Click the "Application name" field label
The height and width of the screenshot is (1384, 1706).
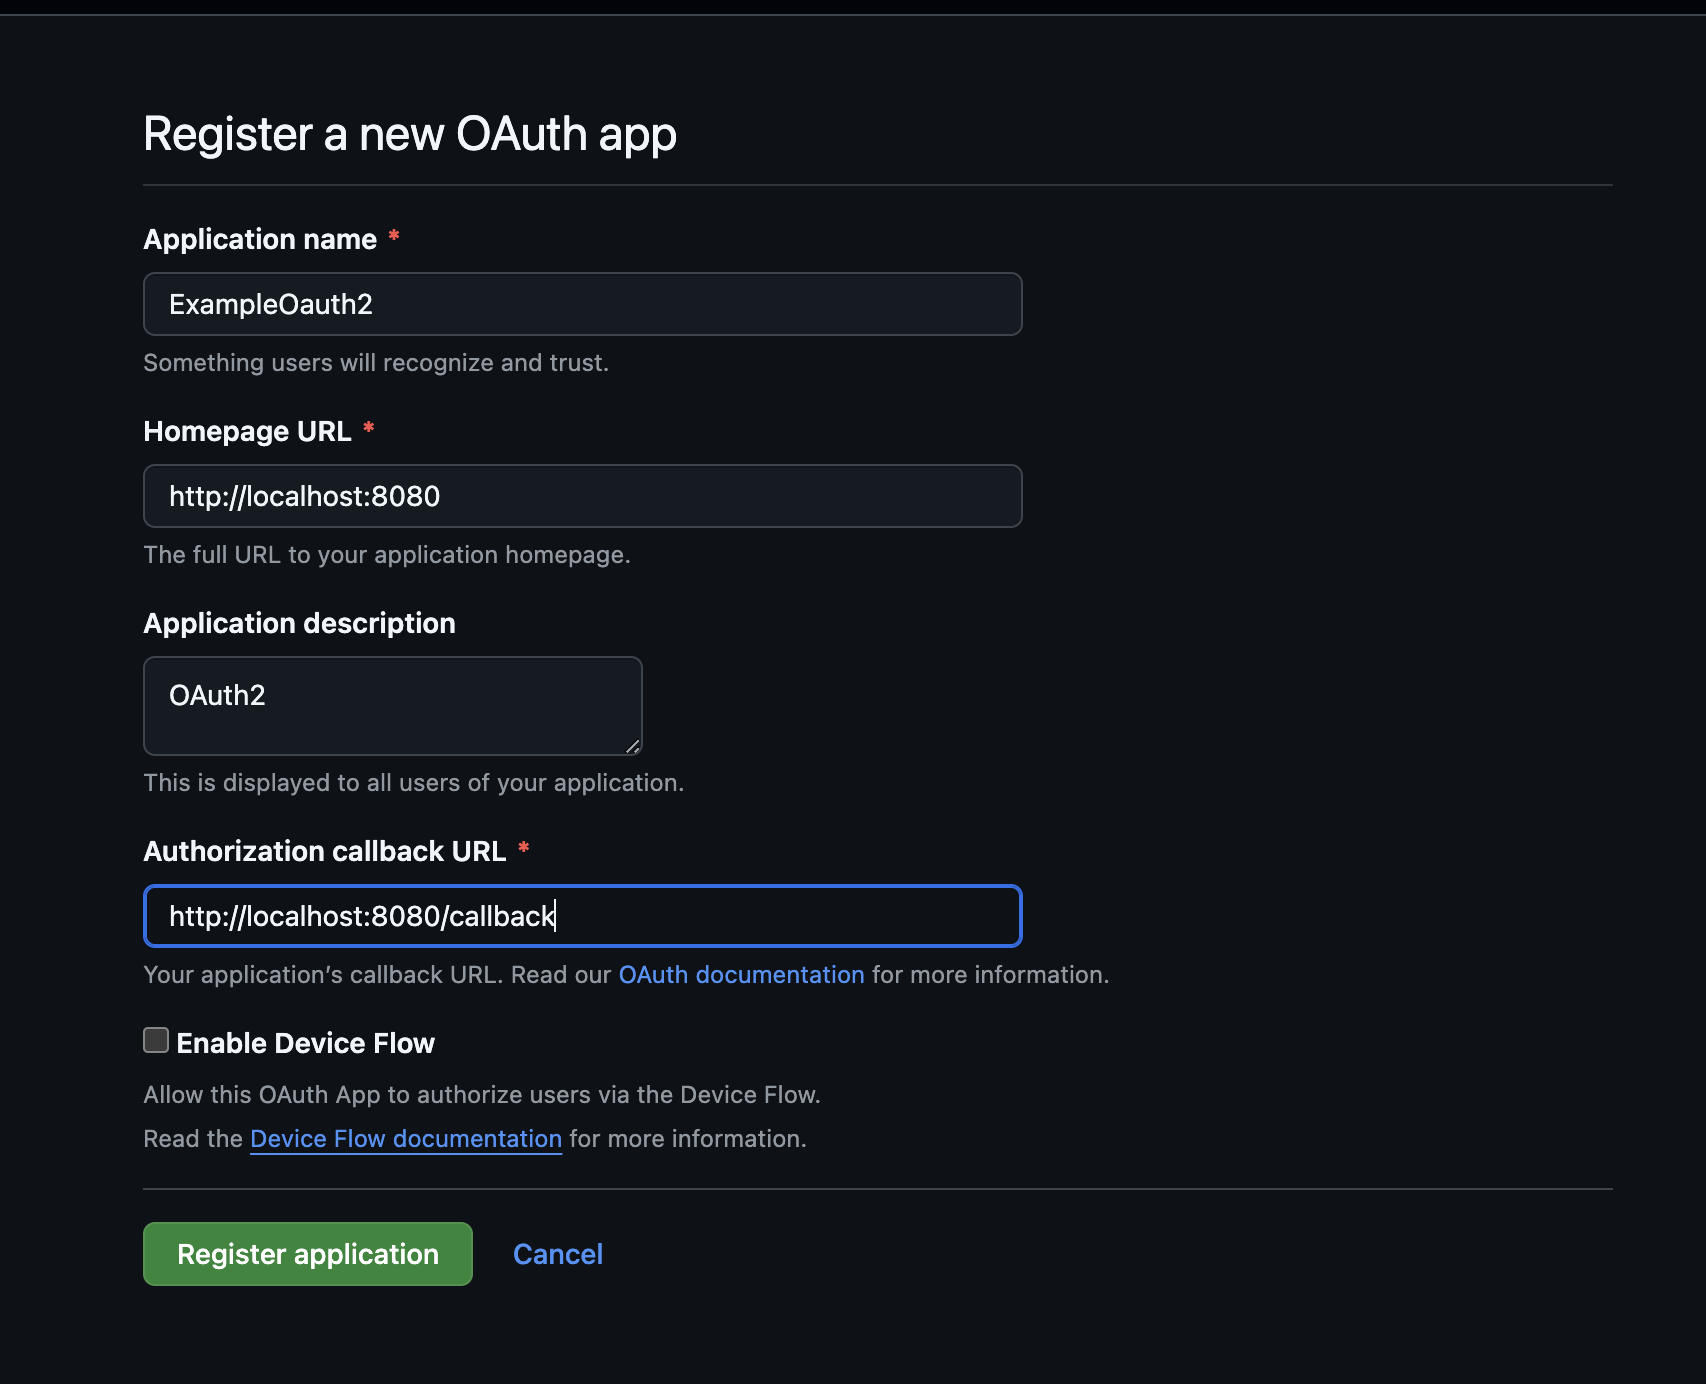[260, 239]
